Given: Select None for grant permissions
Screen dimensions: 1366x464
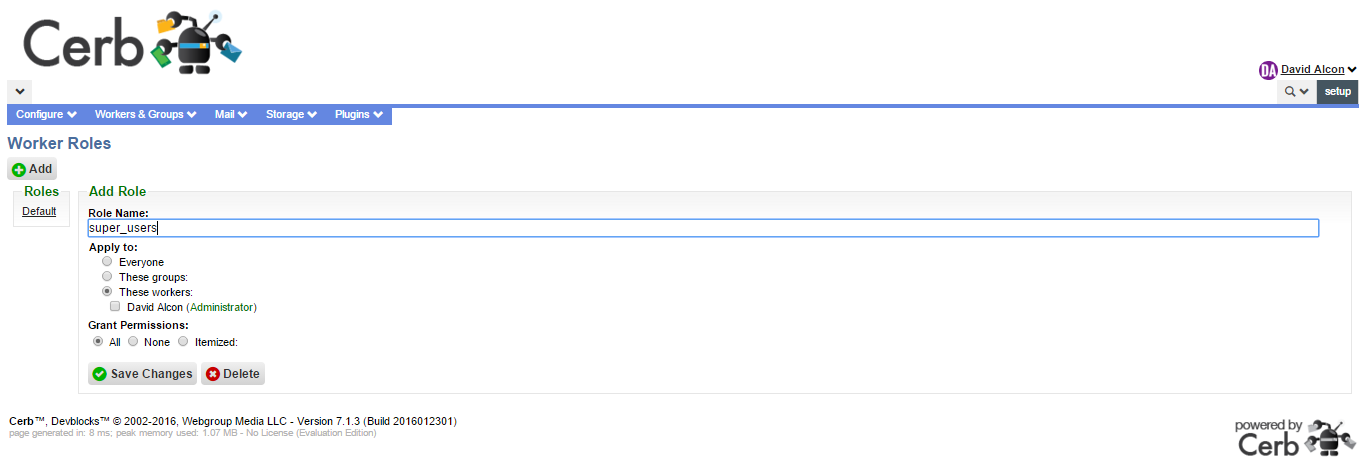Looking at the screenshot, I should click(x=133, y=342).
